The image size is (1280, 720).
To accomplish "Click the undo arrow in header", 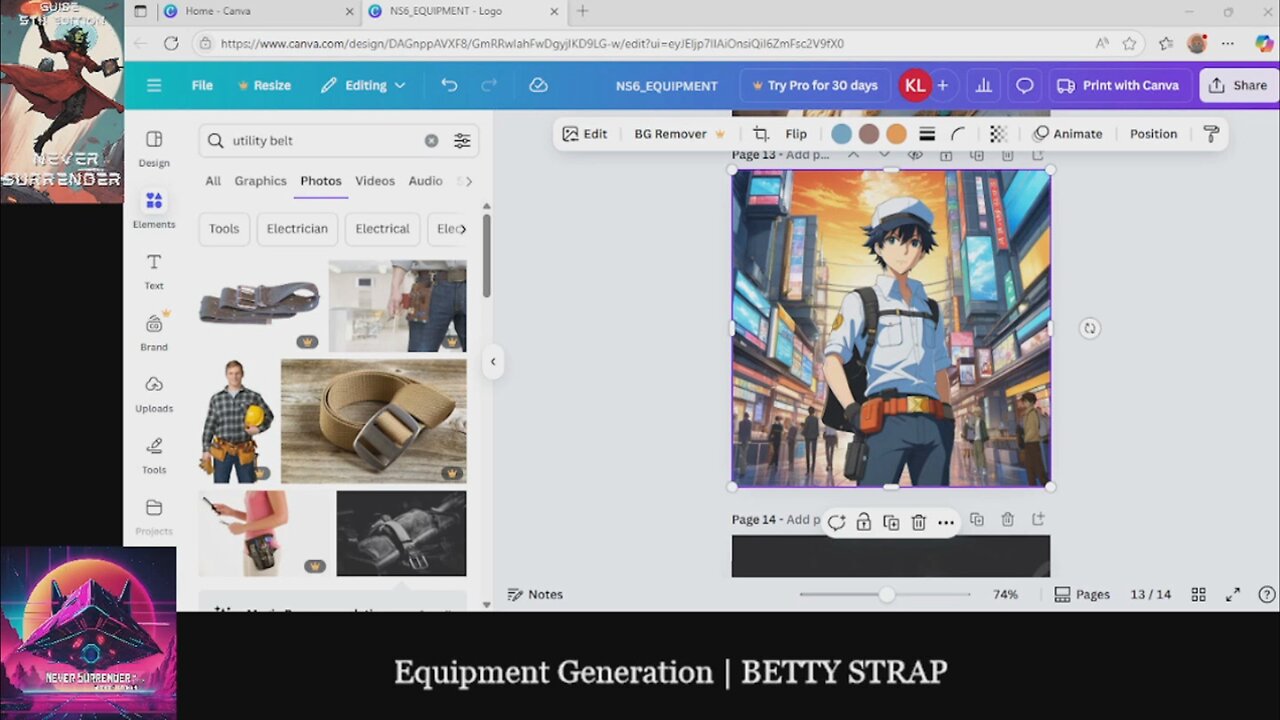I will tap(449, 85).
